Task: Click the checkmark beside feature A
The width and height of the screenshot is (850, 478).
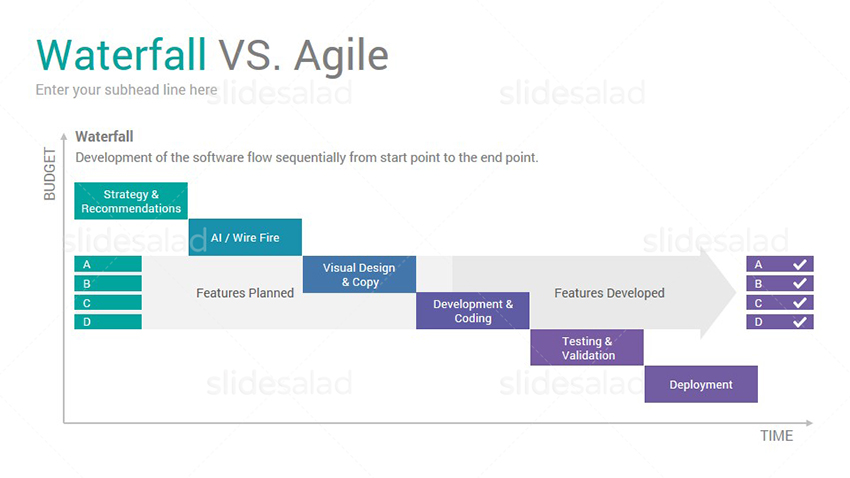Action: [800, 264]
